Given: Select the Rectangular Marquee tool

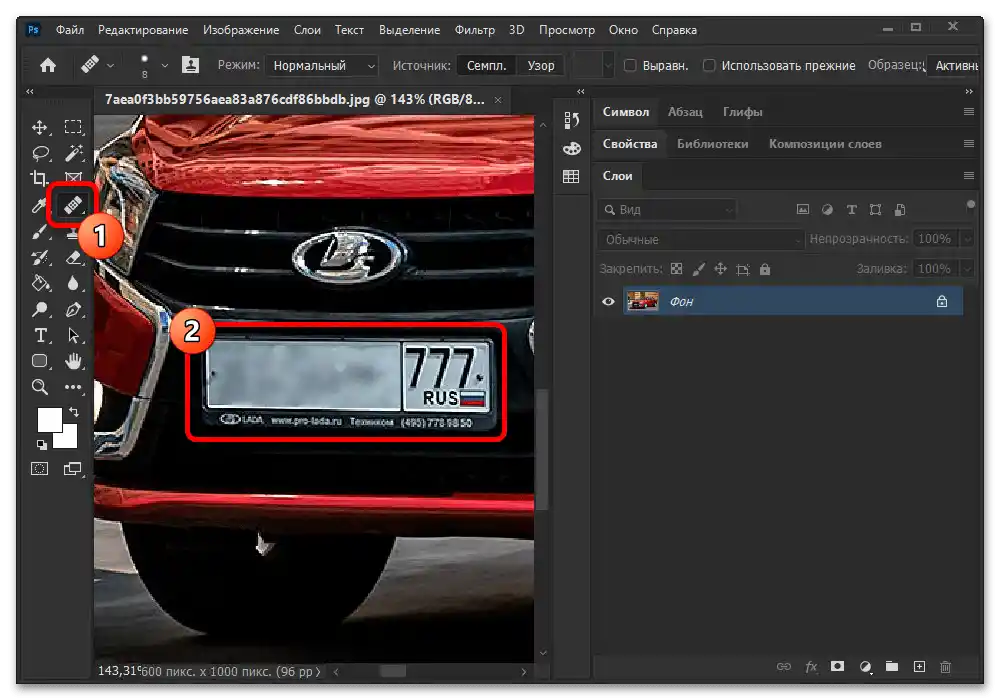Looking at the screenshot, I should pos(73,128).
